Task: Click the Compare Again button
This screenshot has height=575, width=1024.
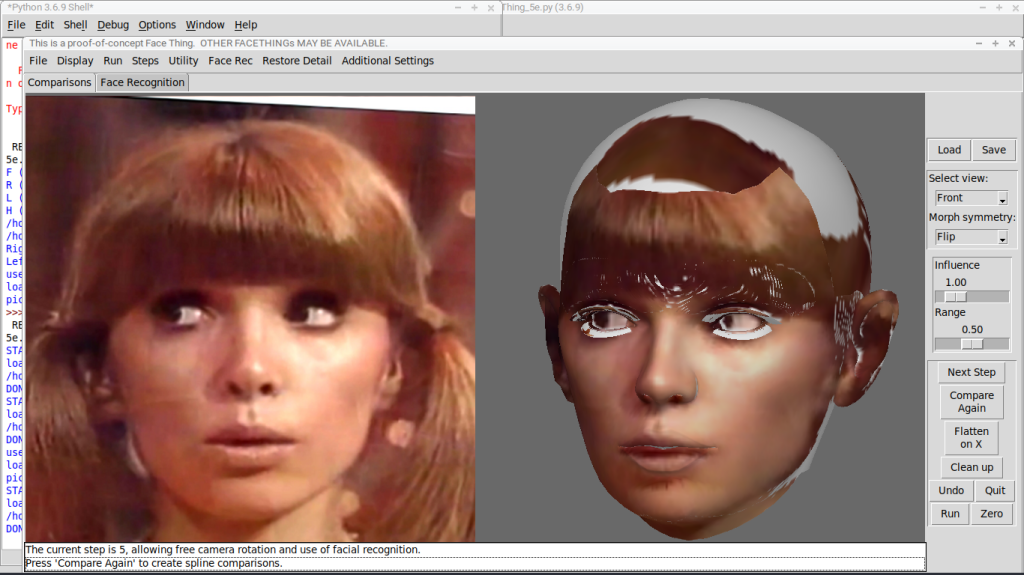Action: [x=971, y=402]
